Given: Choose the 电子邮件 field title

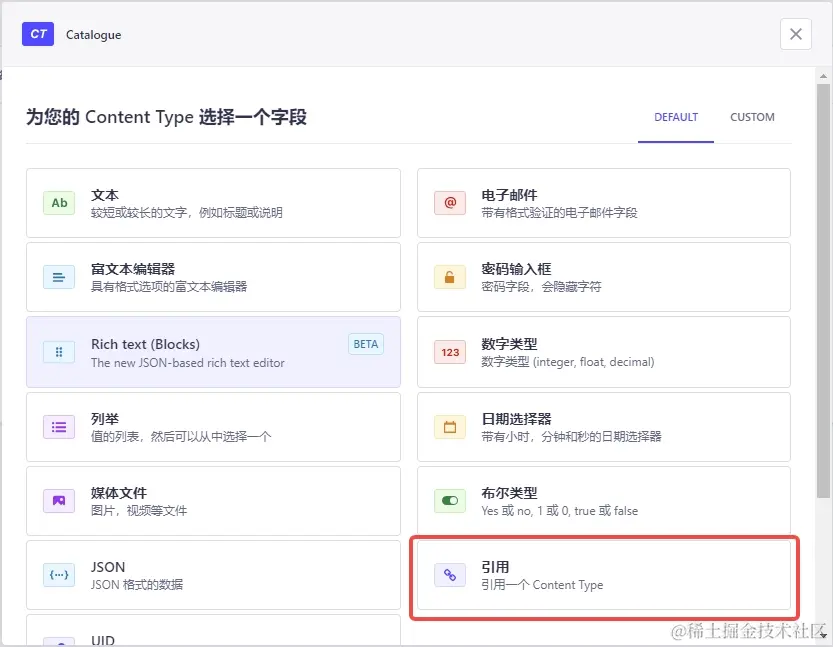Looking at the screenshot, I should pos(509,195).
